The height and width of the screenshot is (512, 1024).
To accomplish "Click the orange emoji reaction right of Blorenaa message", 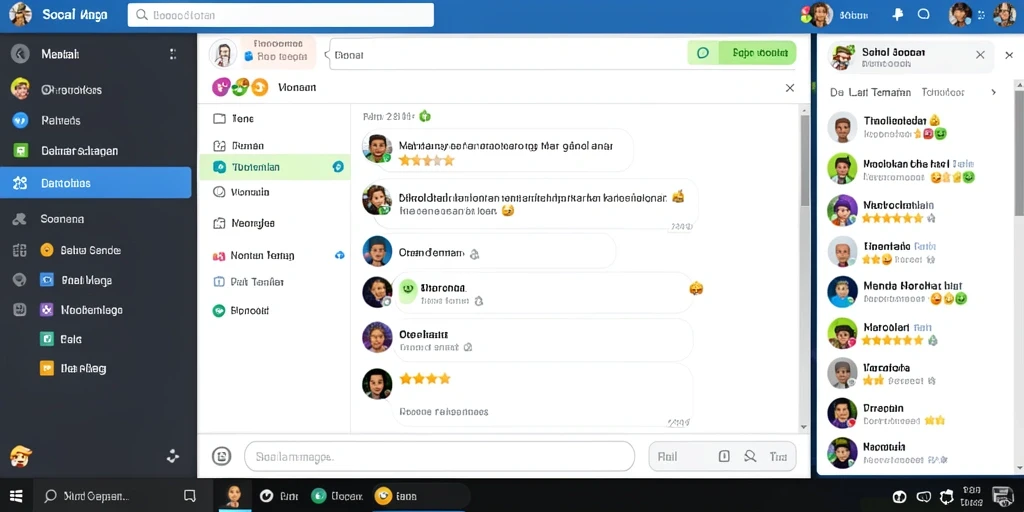I will click(696, 288).
